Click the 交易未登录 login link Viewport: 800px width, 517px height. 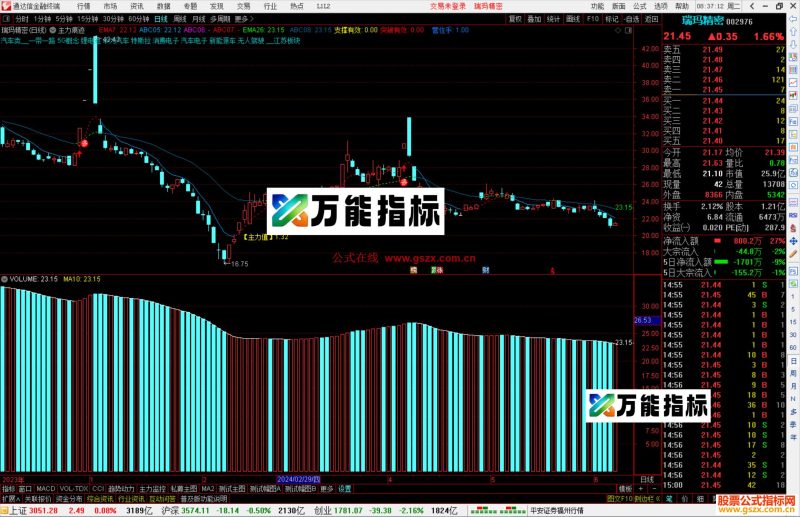447,6
